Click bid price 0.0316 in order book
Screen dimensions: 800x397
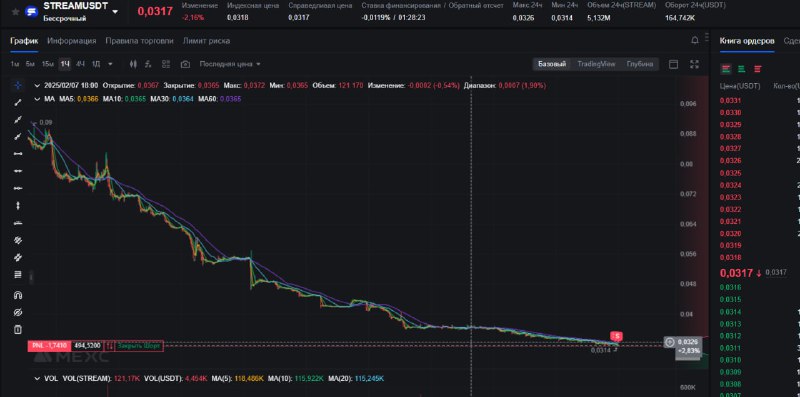click(730, 287)
